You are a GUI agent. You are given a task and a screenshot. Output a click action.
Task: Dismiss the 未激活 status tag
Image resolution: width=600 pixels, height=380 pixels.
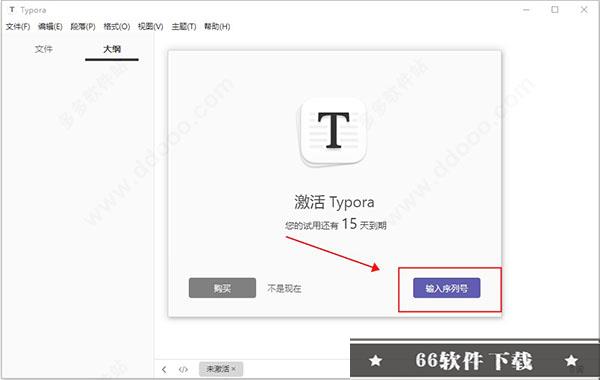[233, 369]
